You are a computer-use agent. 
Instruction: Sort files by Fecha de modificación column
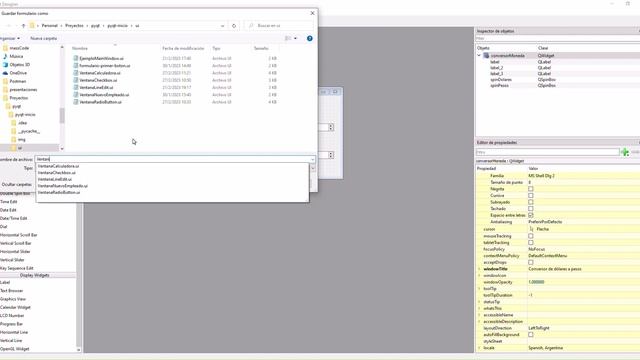coord(183,48)
